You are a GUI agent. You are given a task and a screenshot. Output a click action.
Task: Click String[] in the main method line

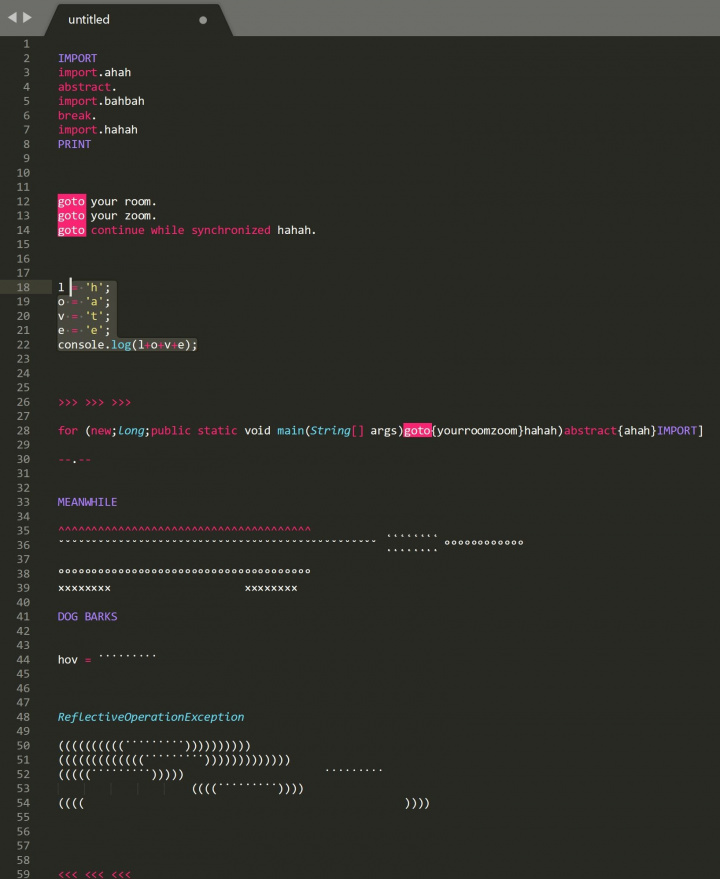coord(336,431)
